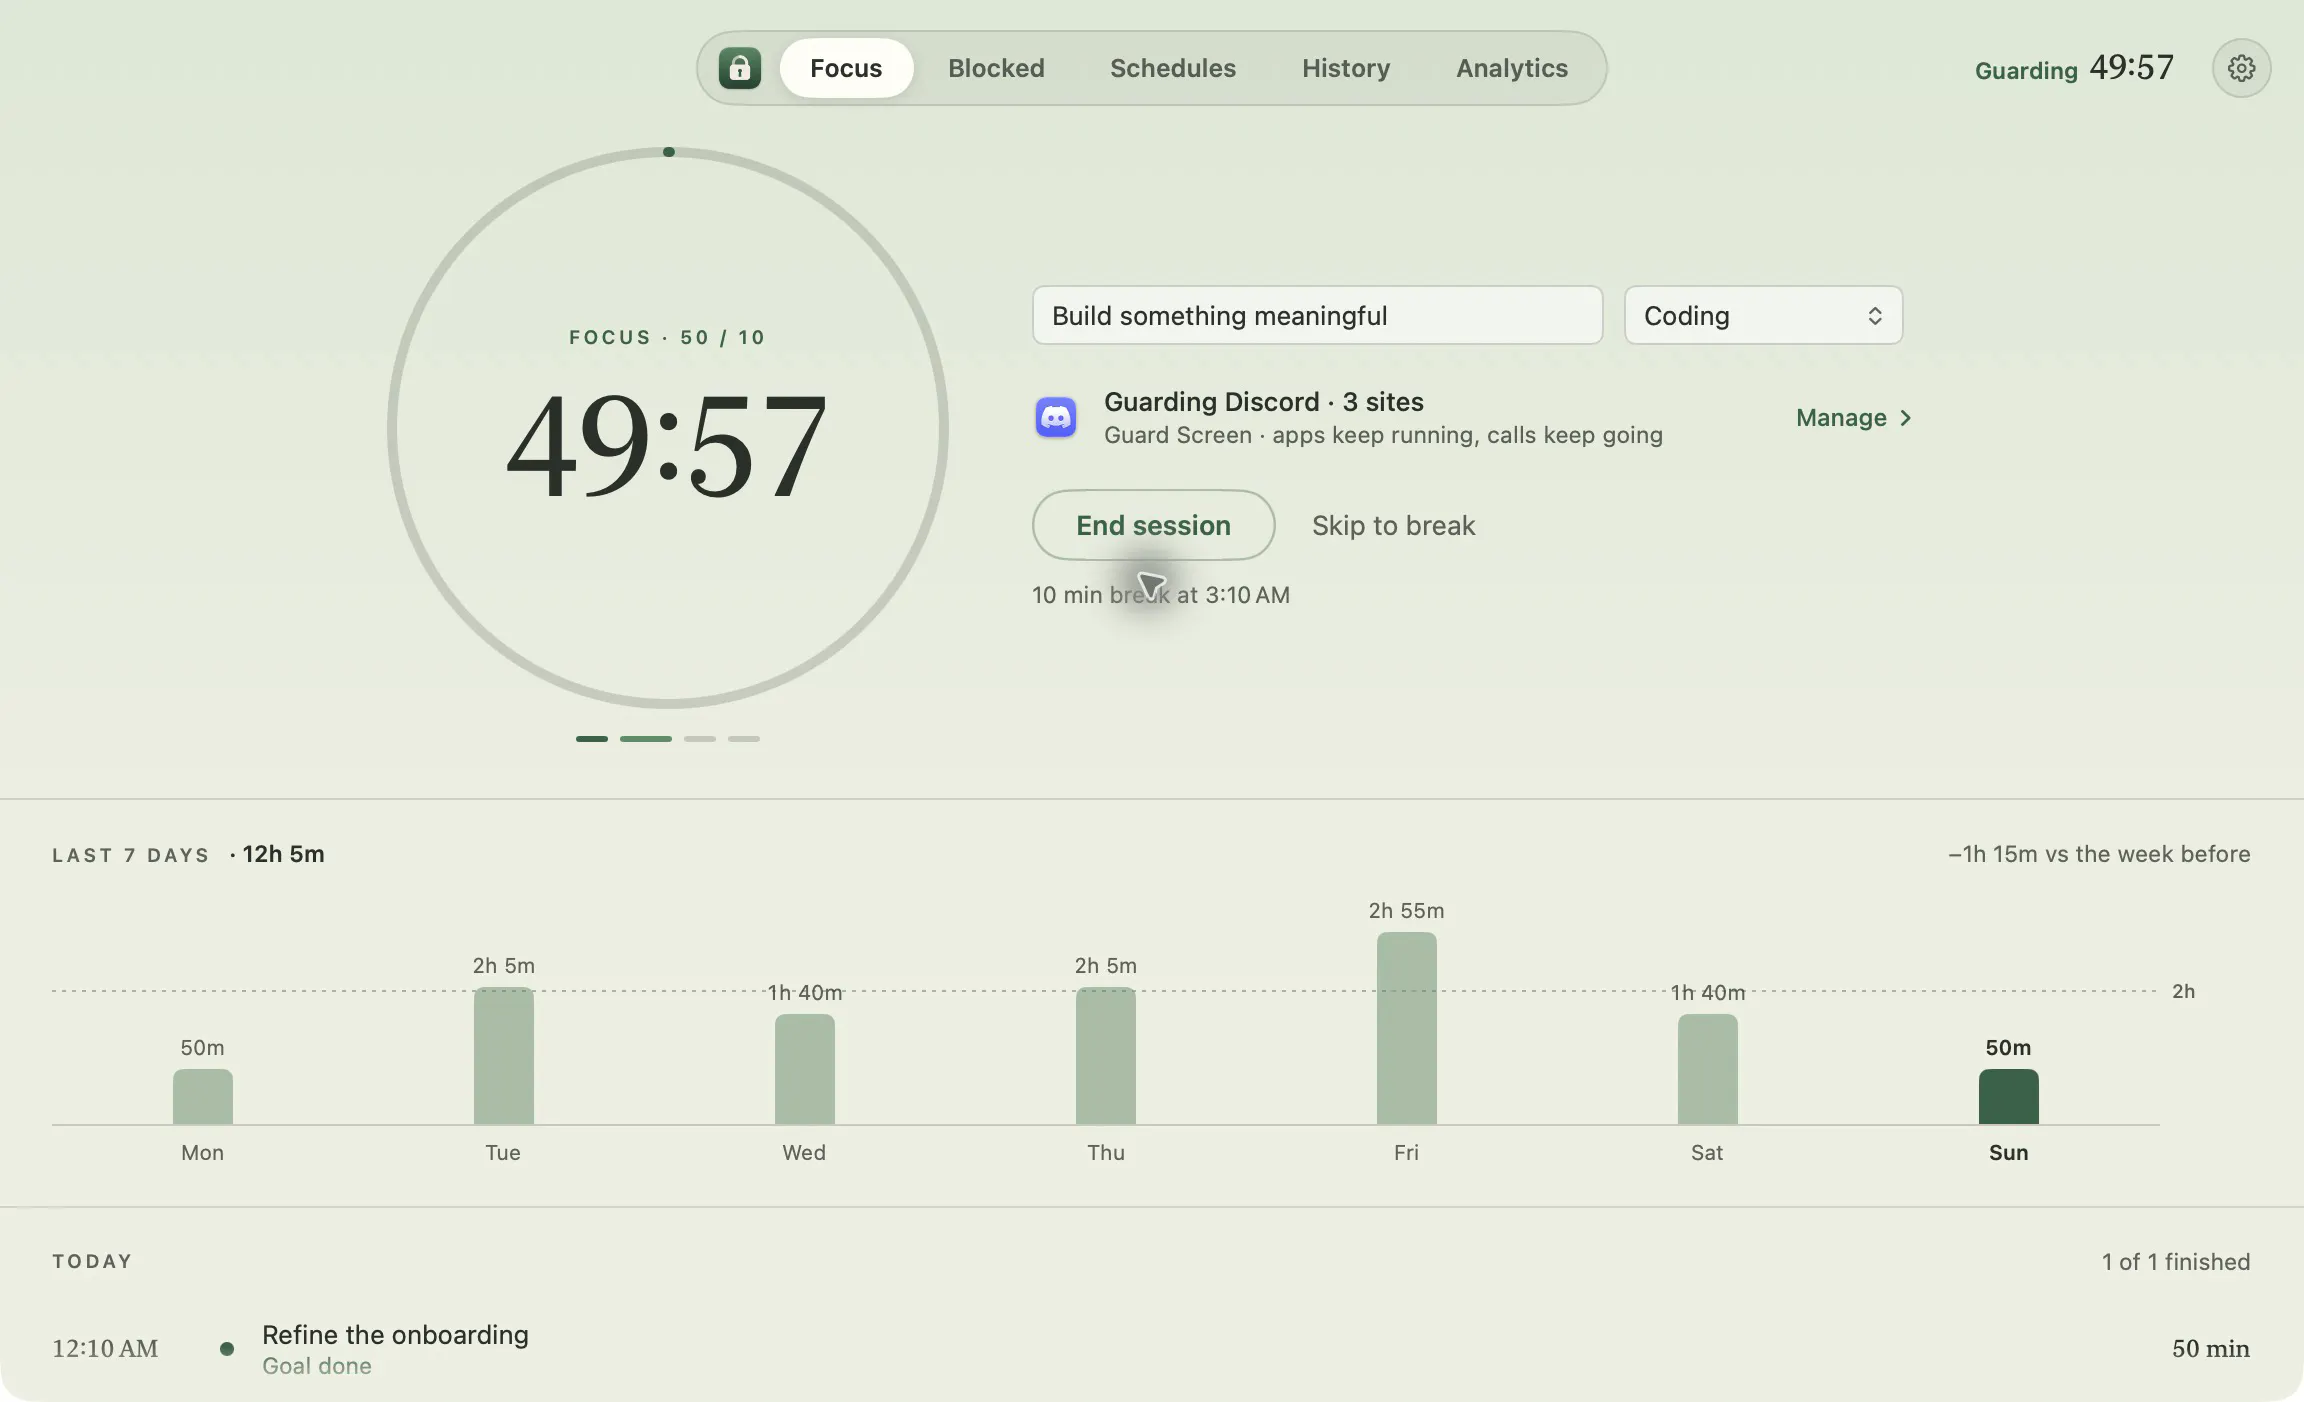Click the End session button
Viewport: 2304px width, 1402px height.
pos(1153,525)
